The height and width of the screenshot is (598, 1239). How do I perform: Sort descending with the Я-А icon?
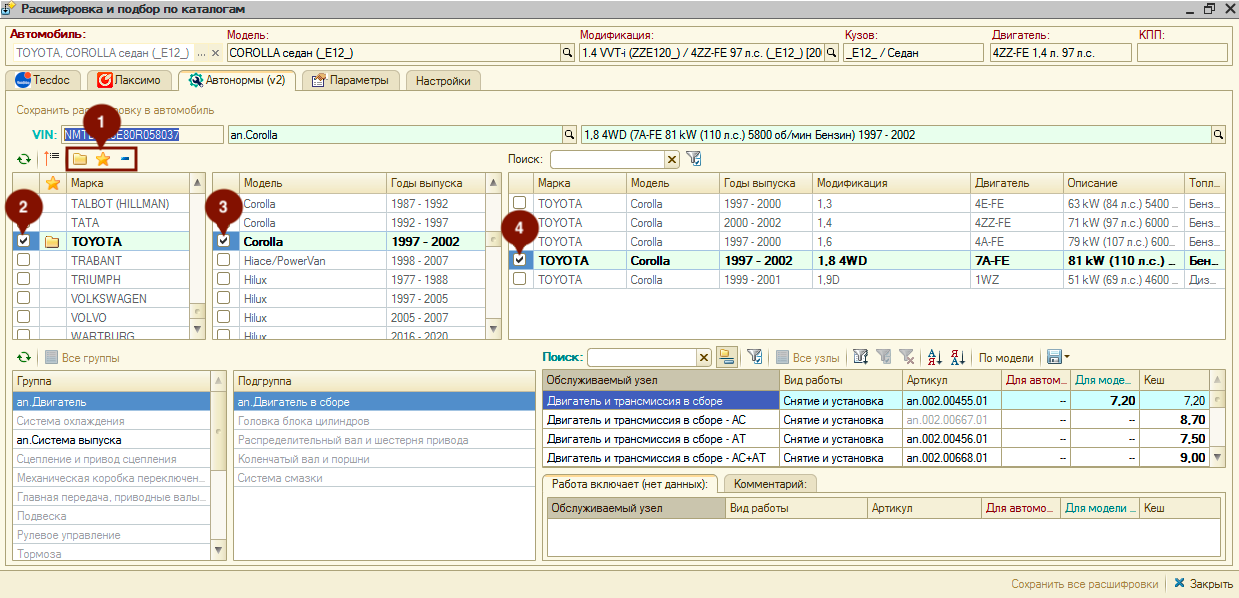coord(958,357)
